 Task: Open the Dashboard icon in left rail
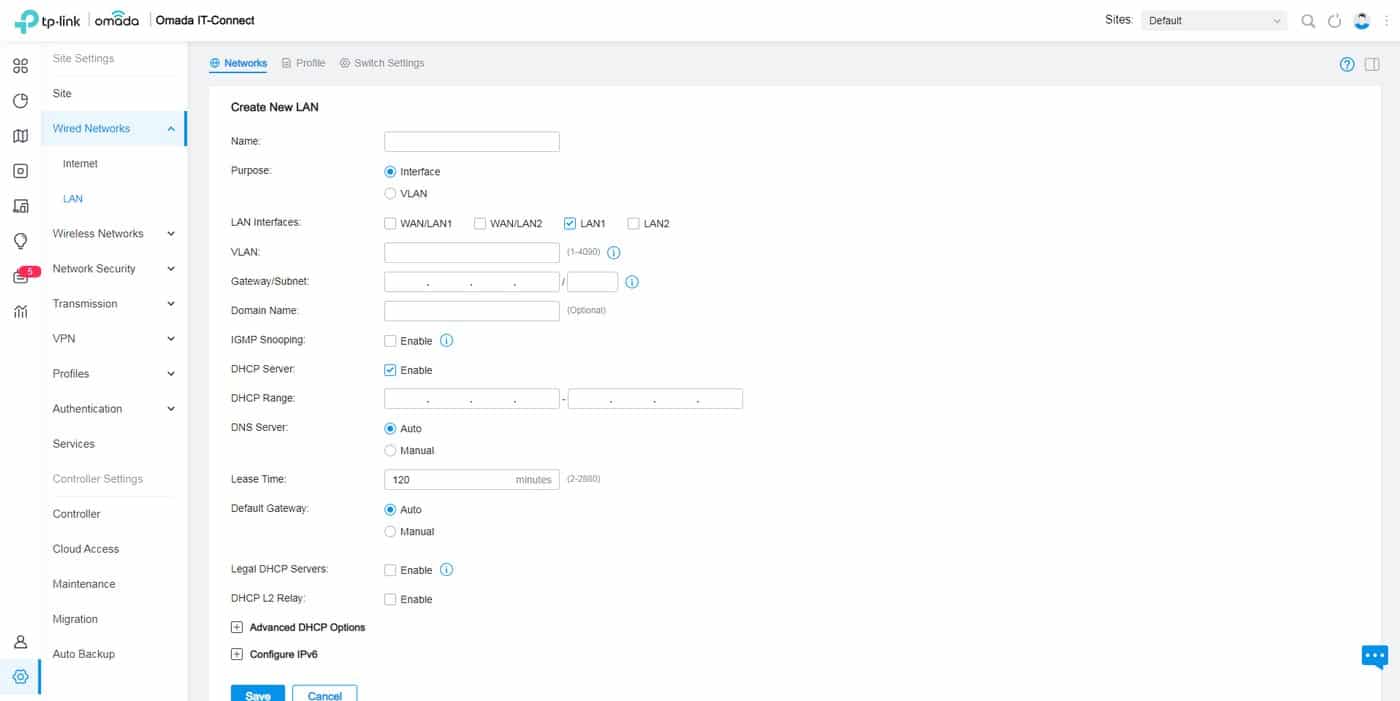pyautogui.click(x=20, y=67)
